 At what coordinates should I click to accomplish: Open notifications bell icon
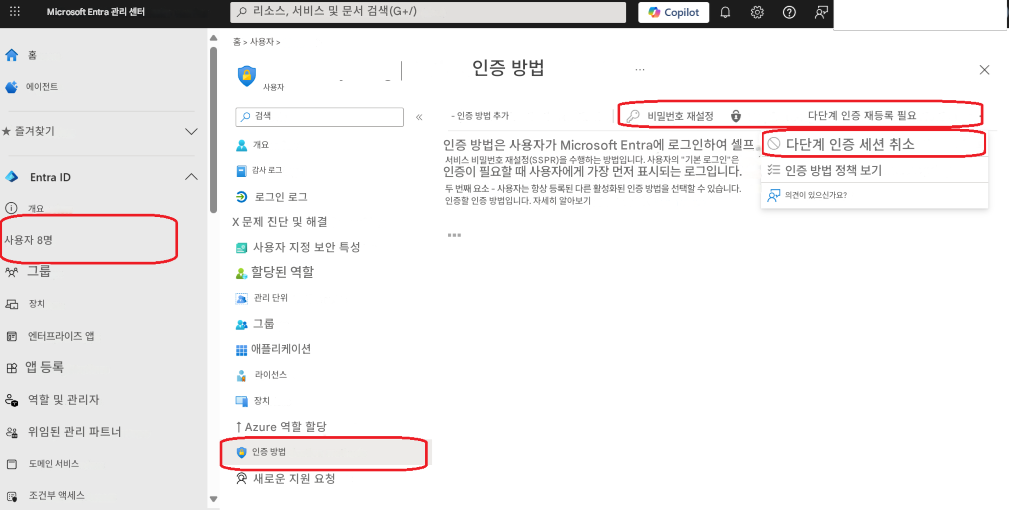(x=725, y=12)
